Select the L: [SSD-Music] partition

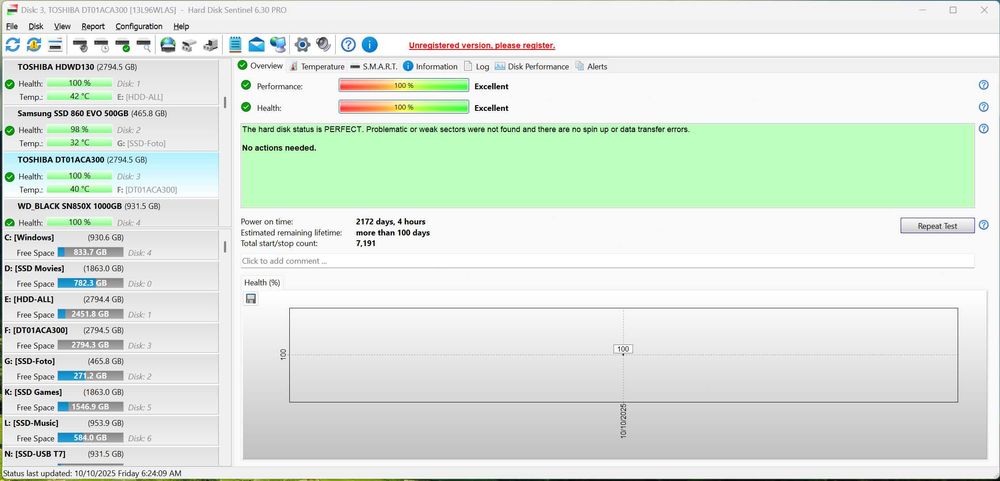pos(111,430)
